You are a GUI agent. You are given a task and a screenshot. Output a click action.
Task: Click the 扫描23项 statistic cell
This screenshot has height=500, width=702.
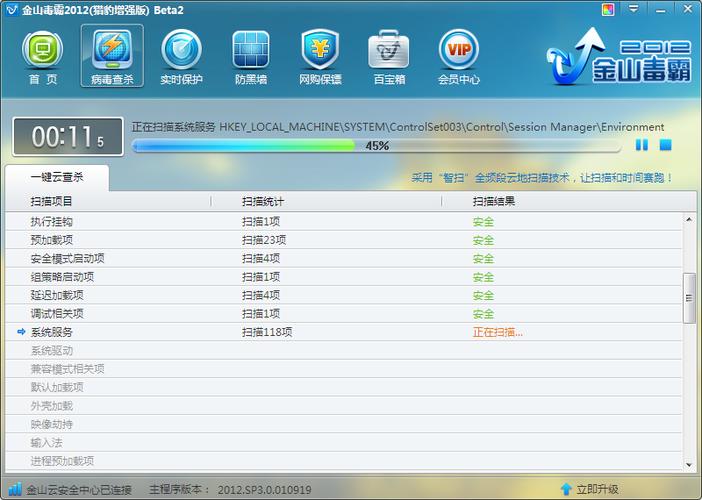tap(264, 240)
